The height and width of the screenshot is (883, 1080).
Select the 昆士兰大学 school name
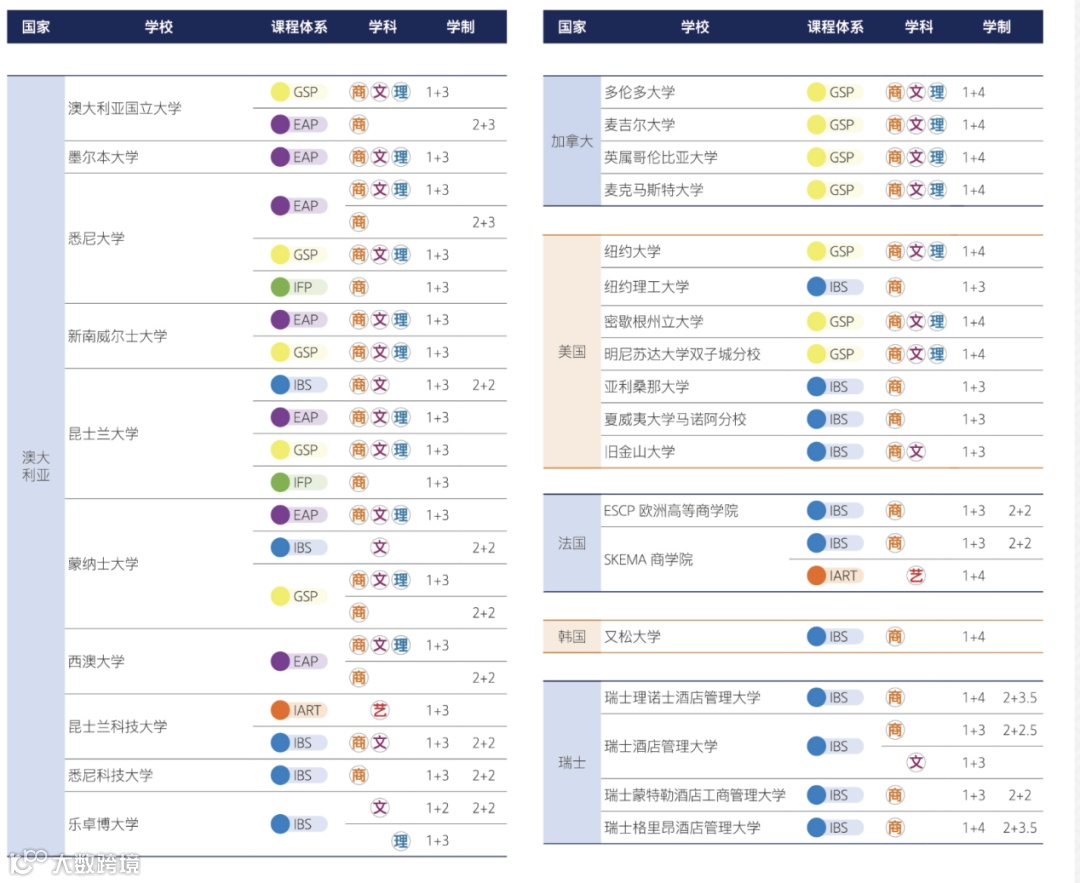(103, 434)
